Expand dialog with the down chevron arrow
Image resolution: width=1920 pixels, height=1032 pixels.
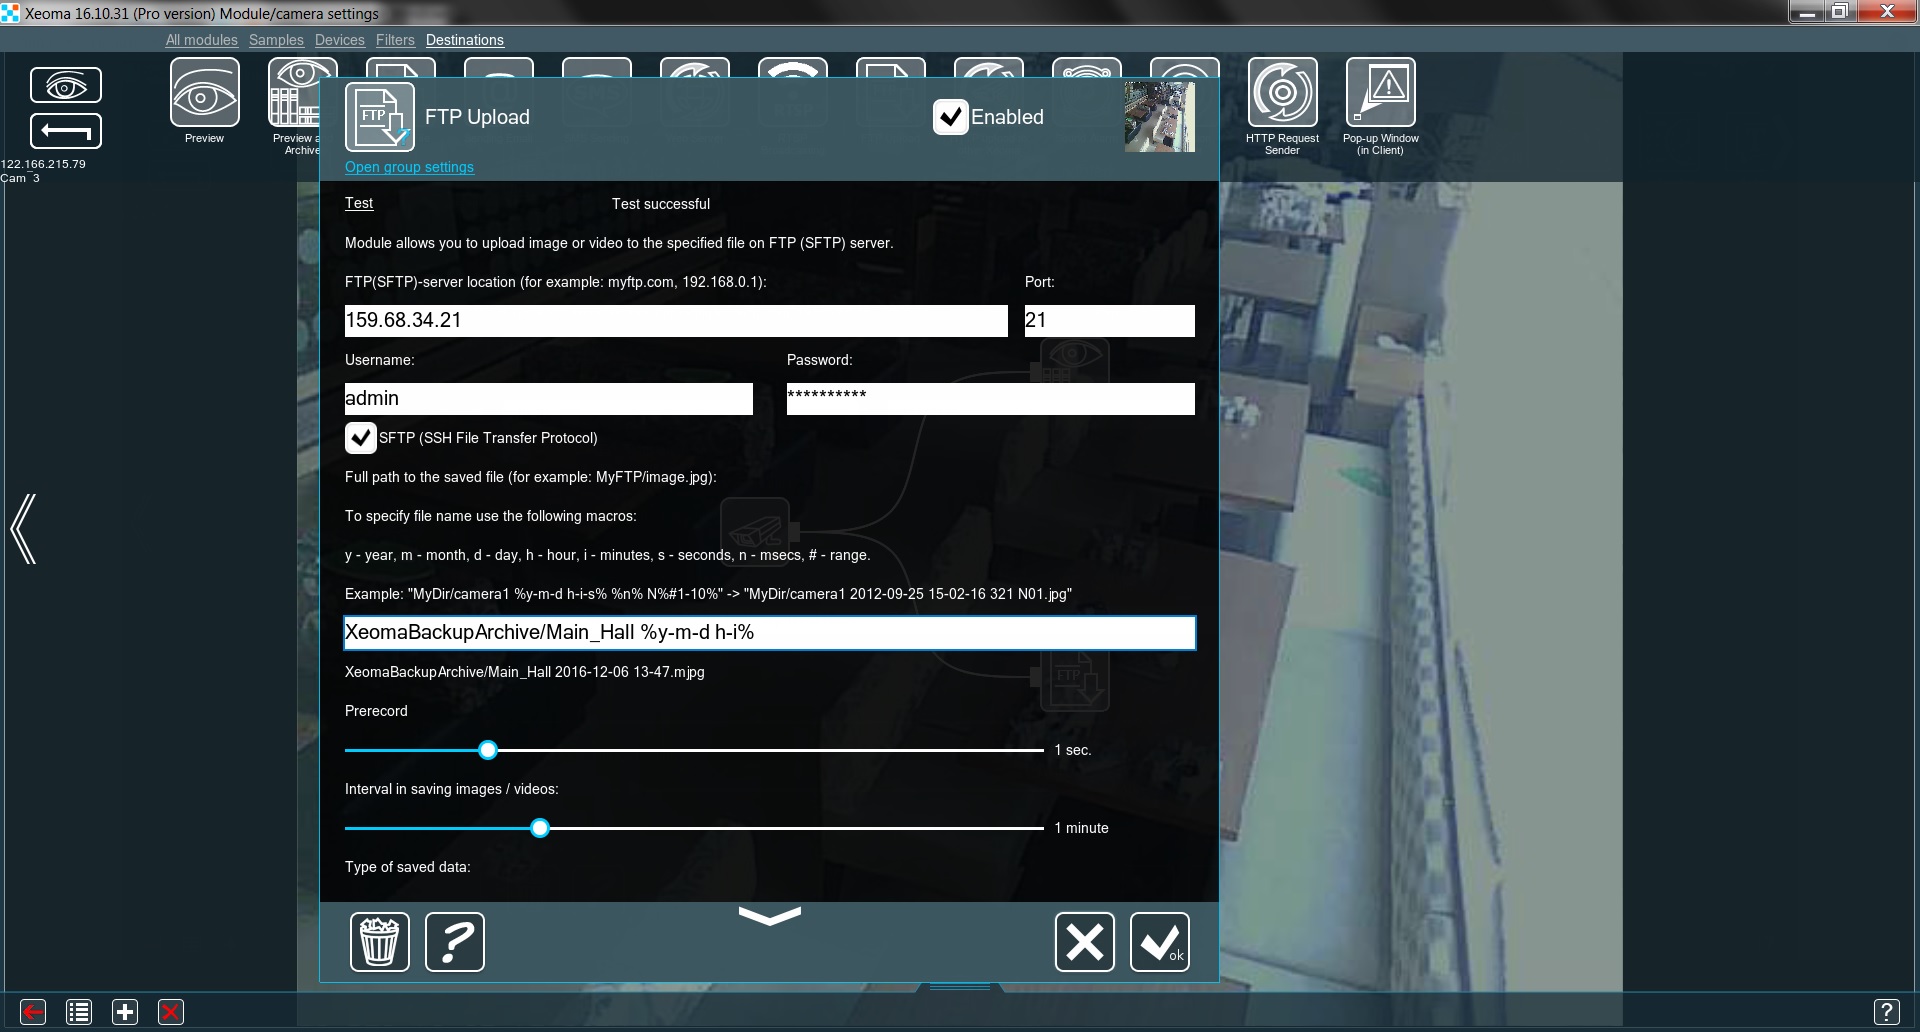point(769,915)
